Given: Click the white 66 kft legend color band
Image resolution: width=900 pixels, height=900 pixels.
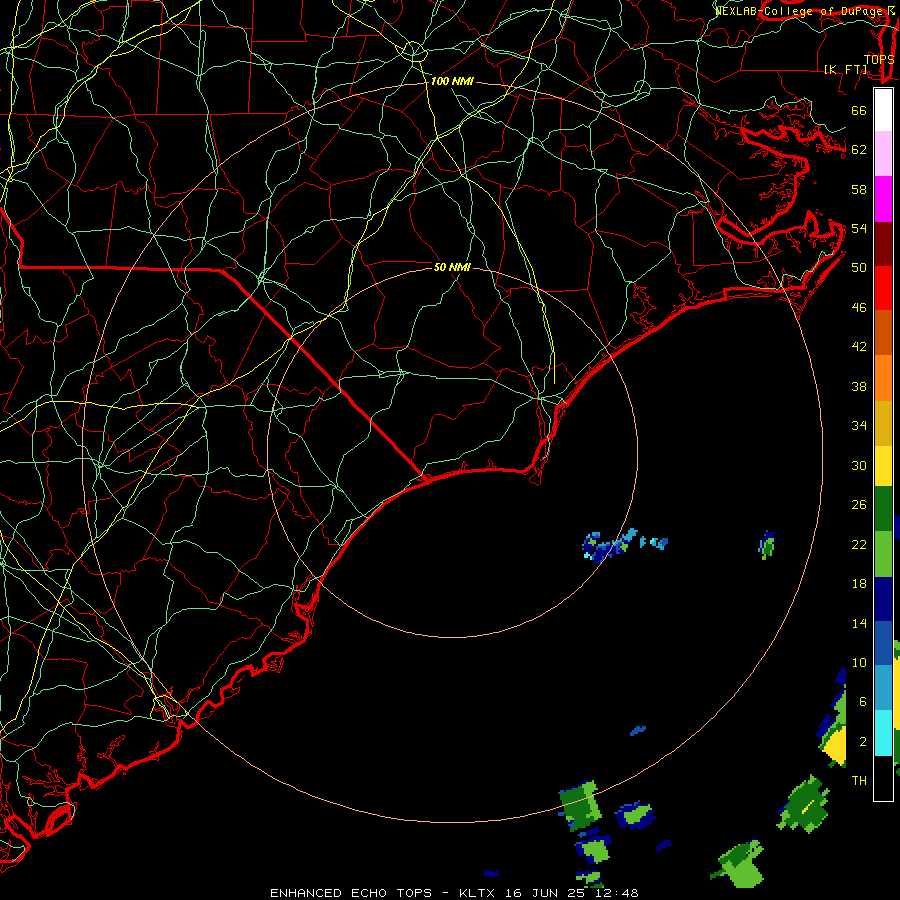Looking at the screenshot, I should (x=883, y=110).
